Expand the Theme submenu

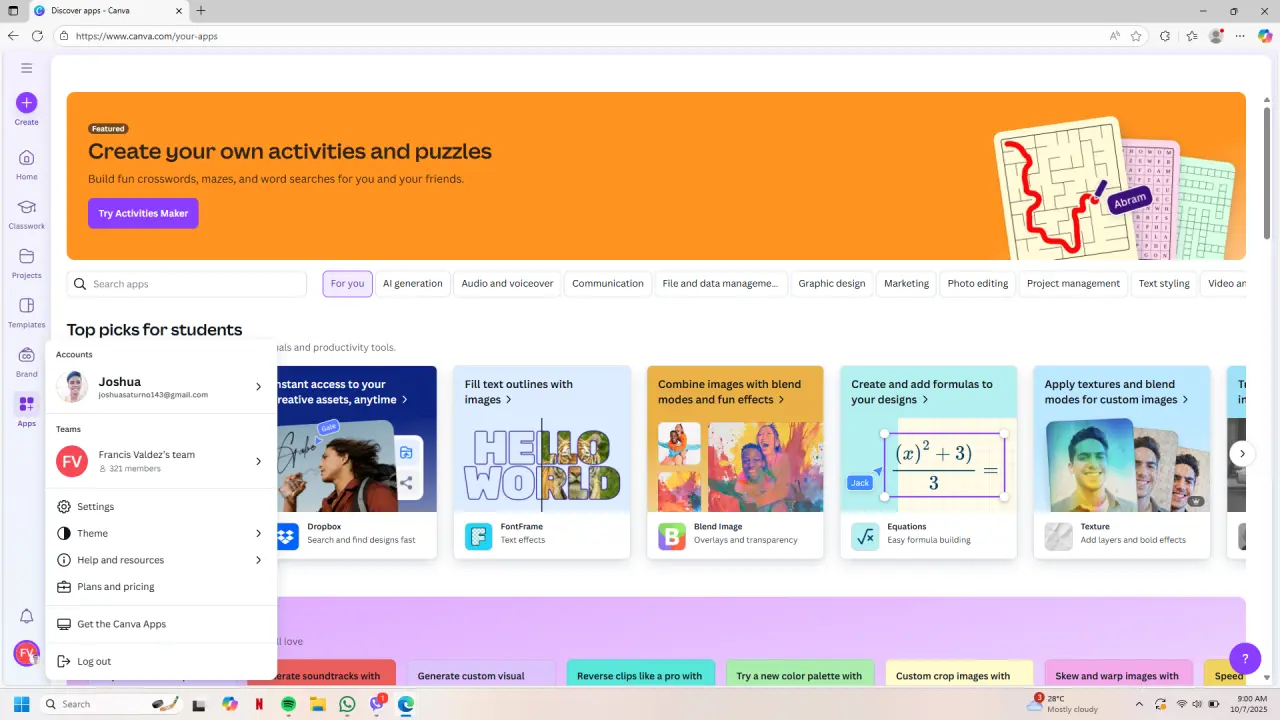tap(161, 533)
